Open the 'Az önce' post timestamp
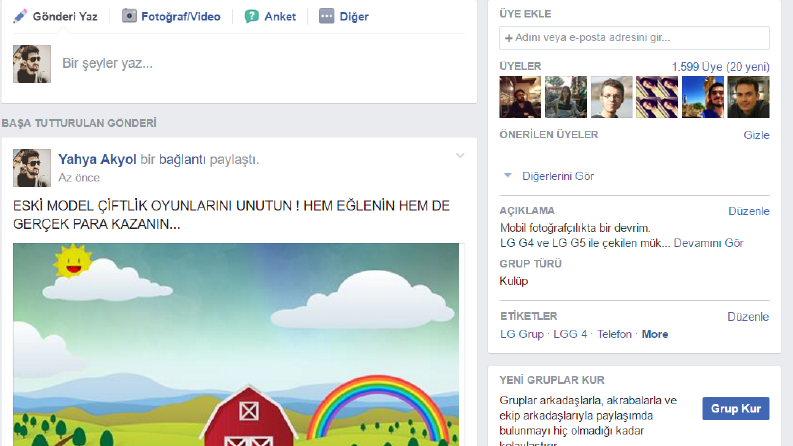Screen dimensions: 793x446 (x=79, y=177)
